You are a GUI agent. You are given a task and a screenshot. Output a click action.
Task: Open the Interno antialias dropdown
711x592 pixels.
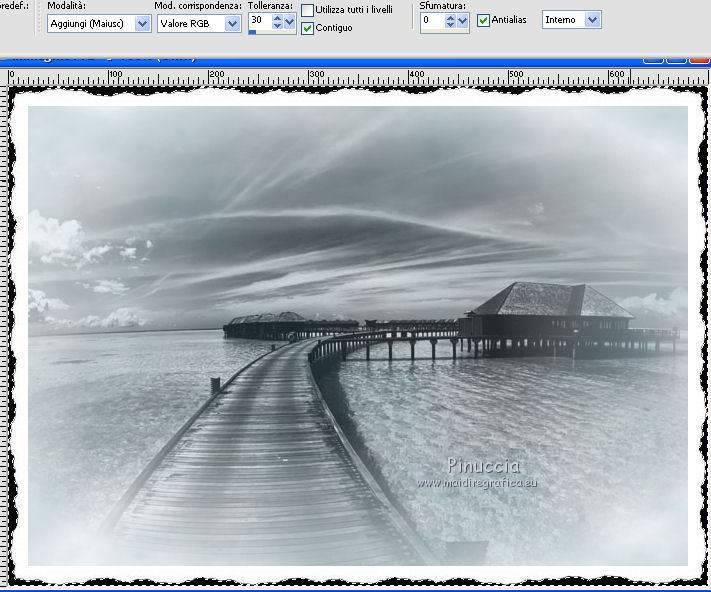[572, 20]
